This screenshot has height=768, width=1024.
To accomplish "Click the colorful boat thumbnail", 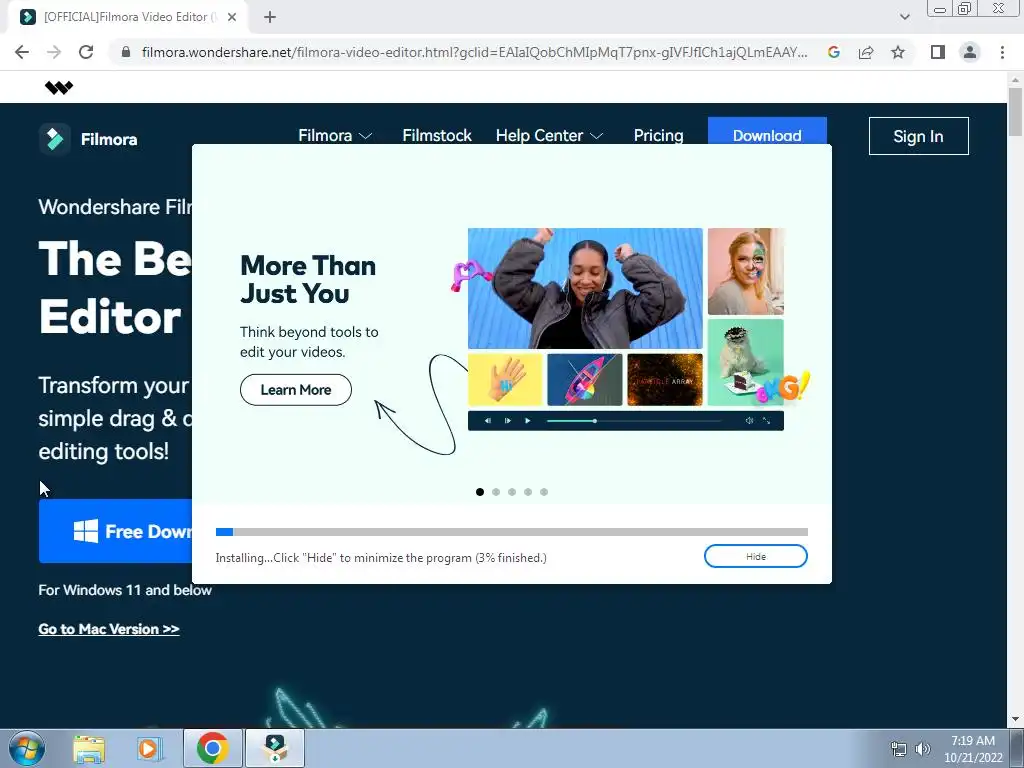I will pyautogui.click(x=584, y=379).
